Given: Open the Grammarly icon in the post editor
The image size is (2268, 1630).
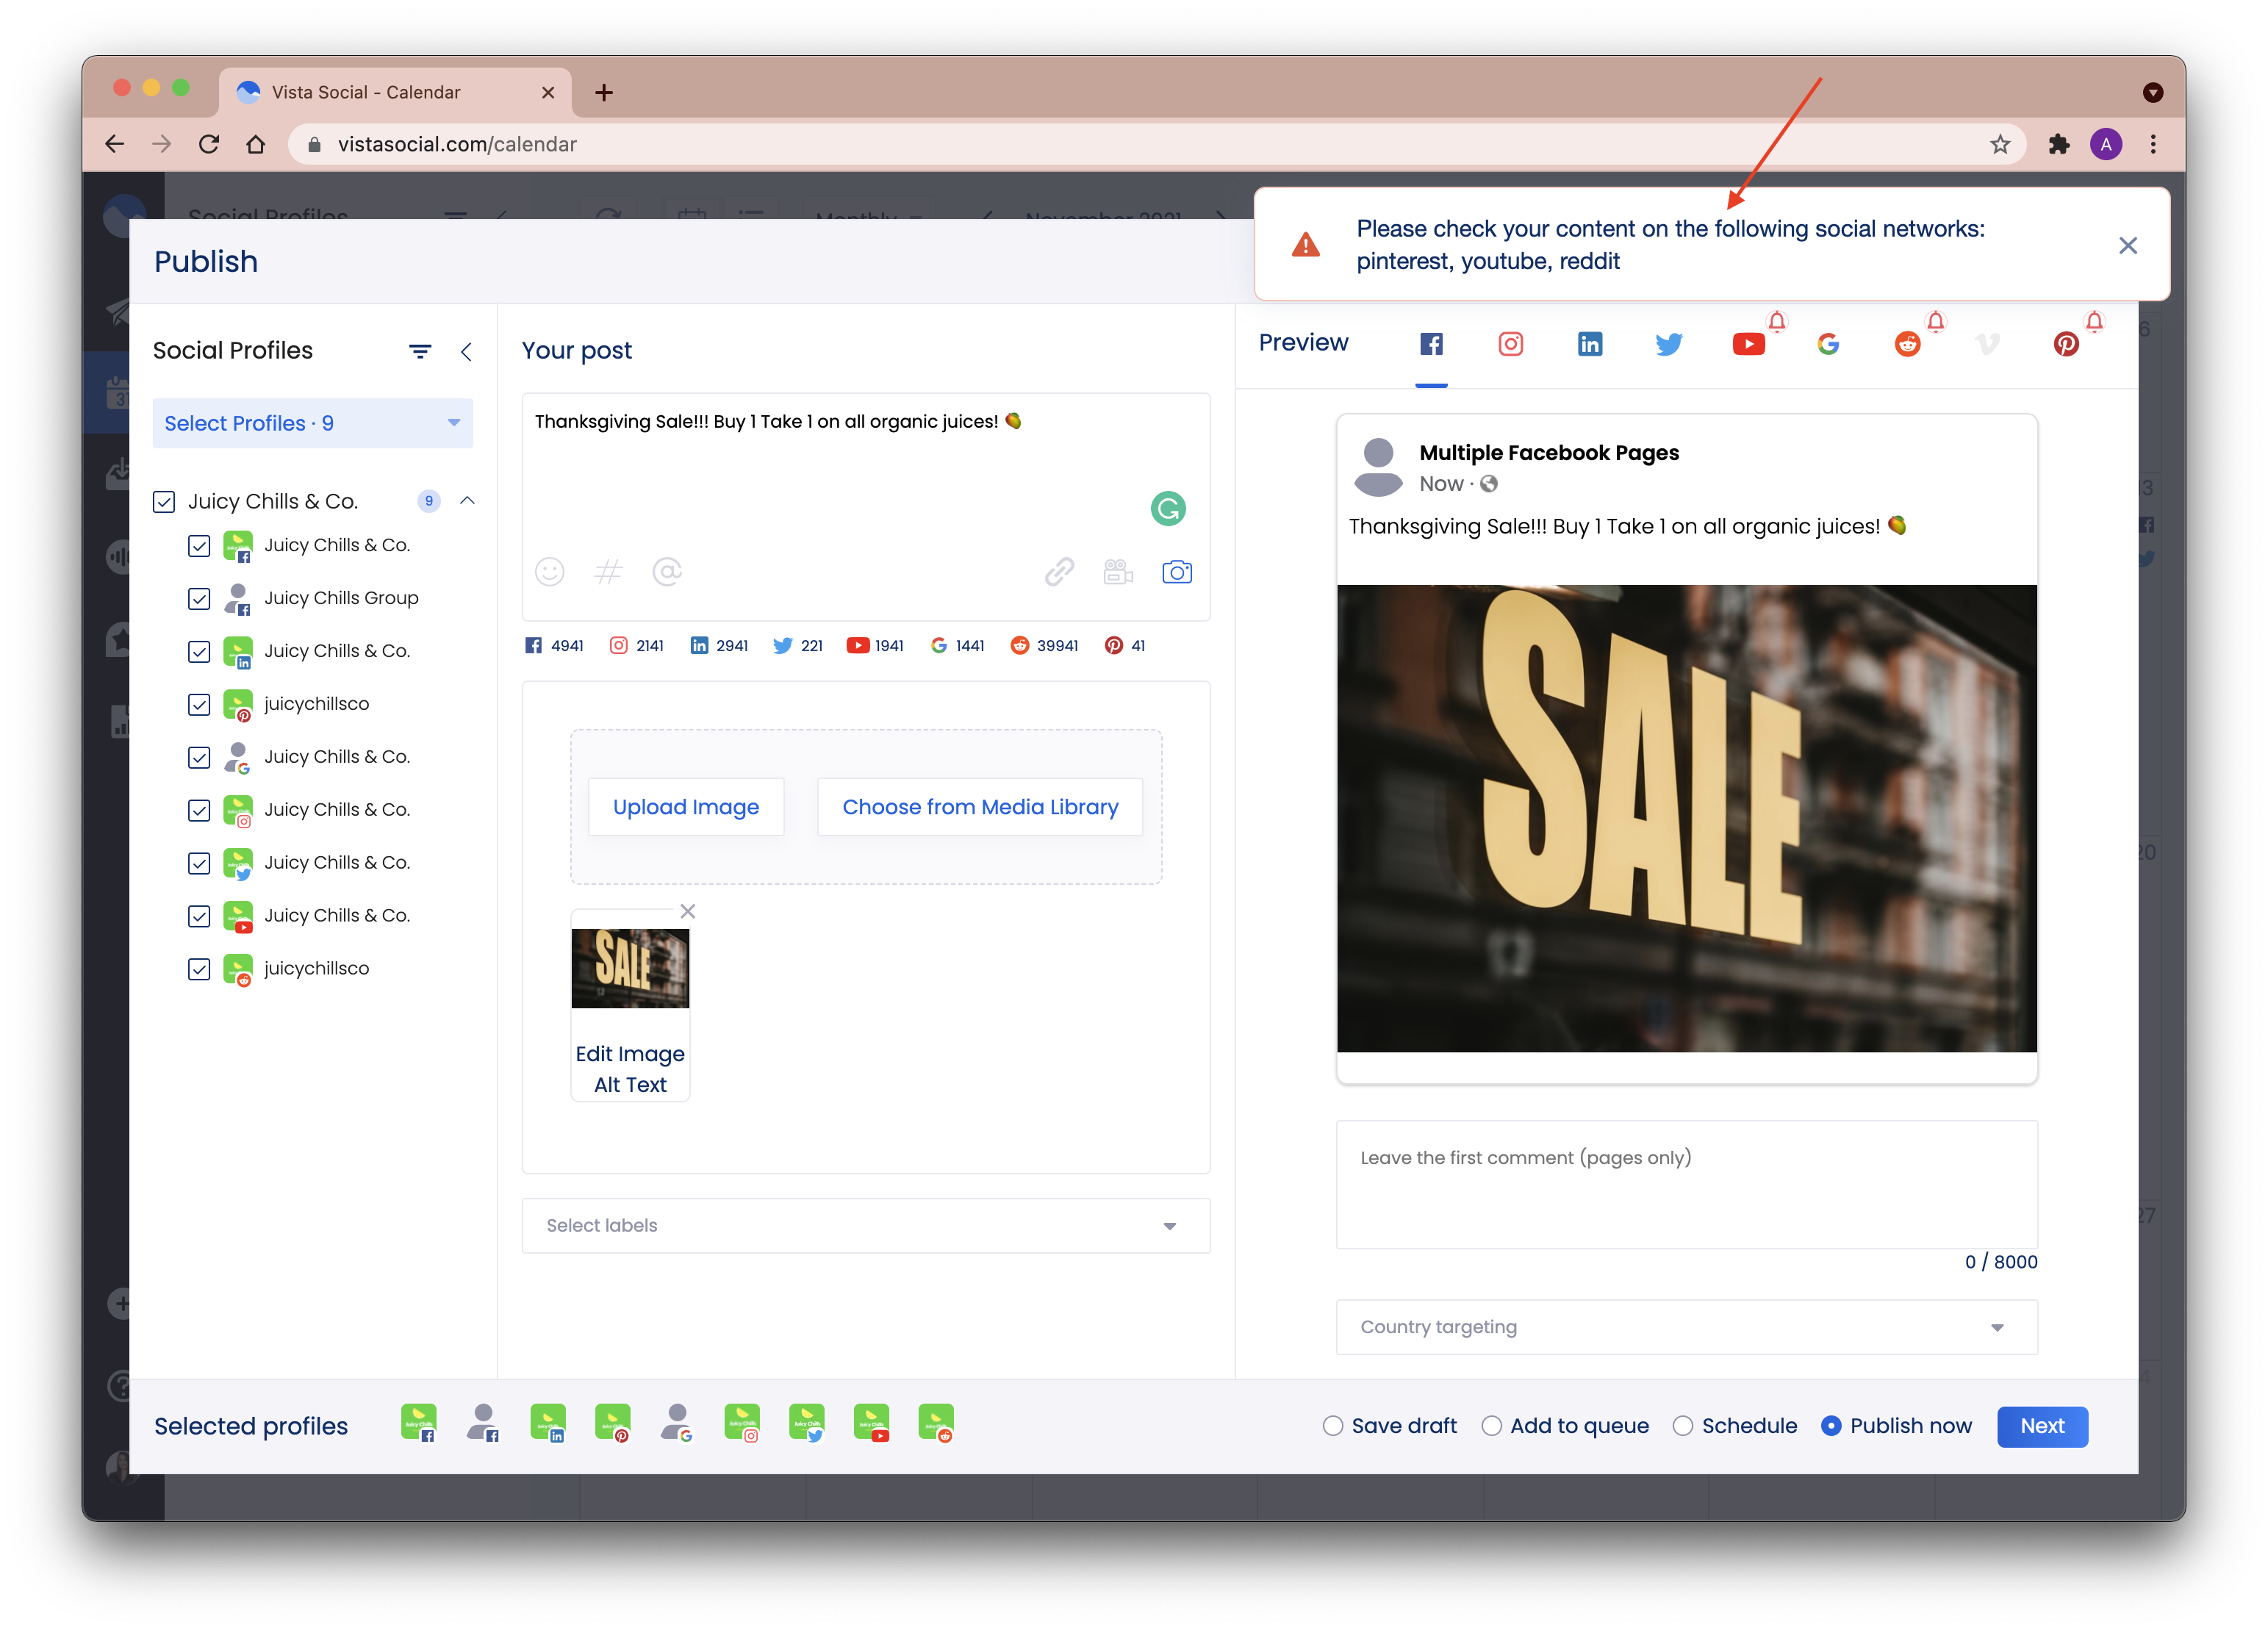Looking at the screenshot, I should pos(1168,509).
